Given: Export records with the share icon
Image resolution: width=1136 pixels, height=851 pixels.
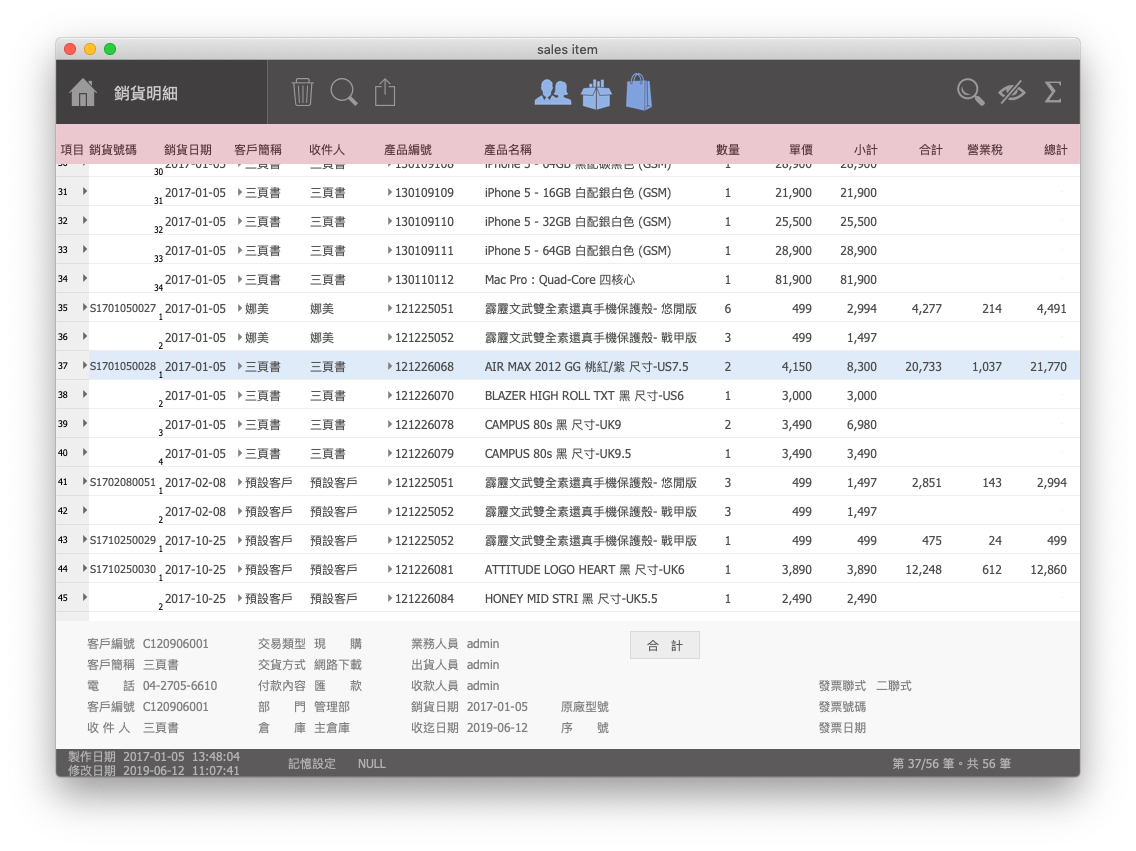Looking at the screenshot, I should 385,93.
